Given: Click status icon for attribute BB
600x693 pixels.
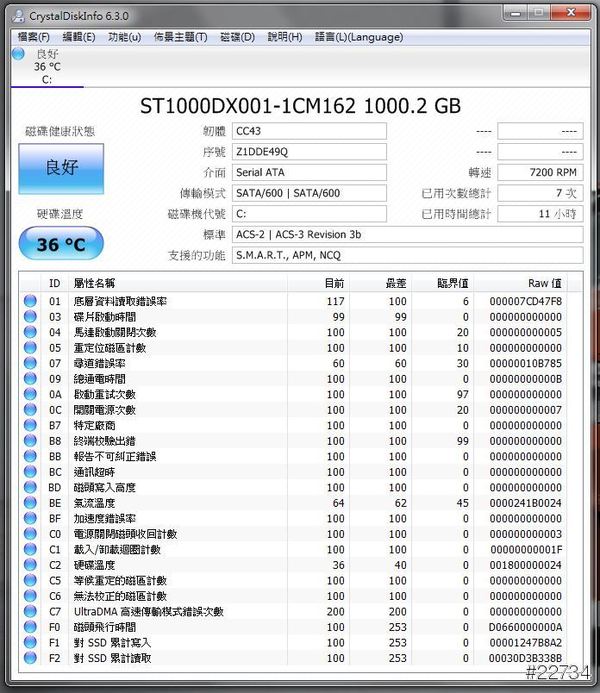Looking at the screenshot, I should 30,456.
